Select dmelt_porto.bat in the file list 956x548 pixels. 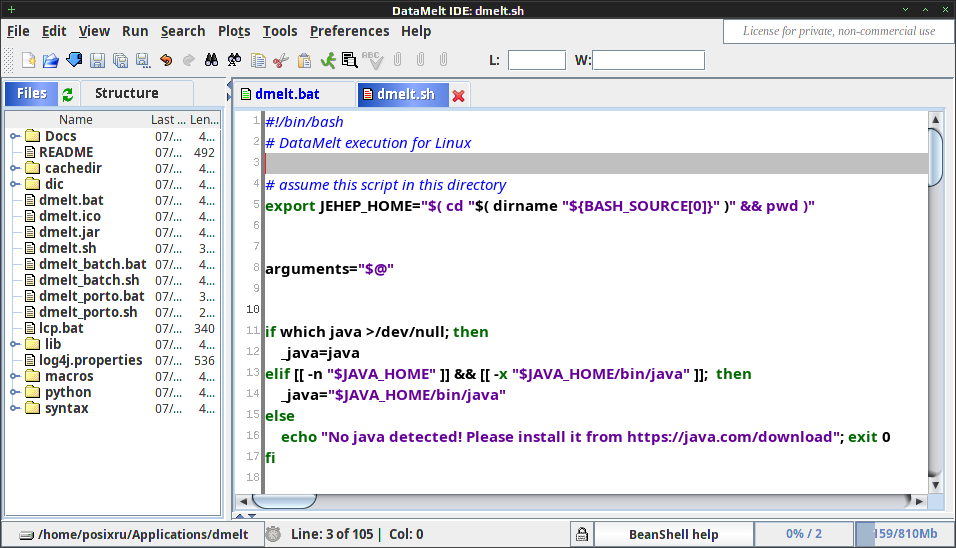(91, 296)
